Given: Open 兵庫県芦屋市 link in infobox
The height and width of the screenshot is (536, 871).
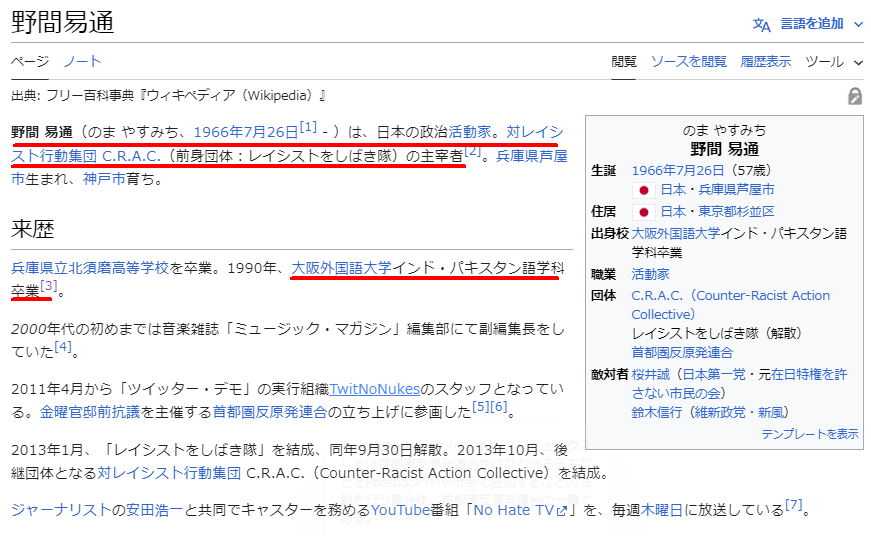Looking at the screenshot, I should (737, 190).
